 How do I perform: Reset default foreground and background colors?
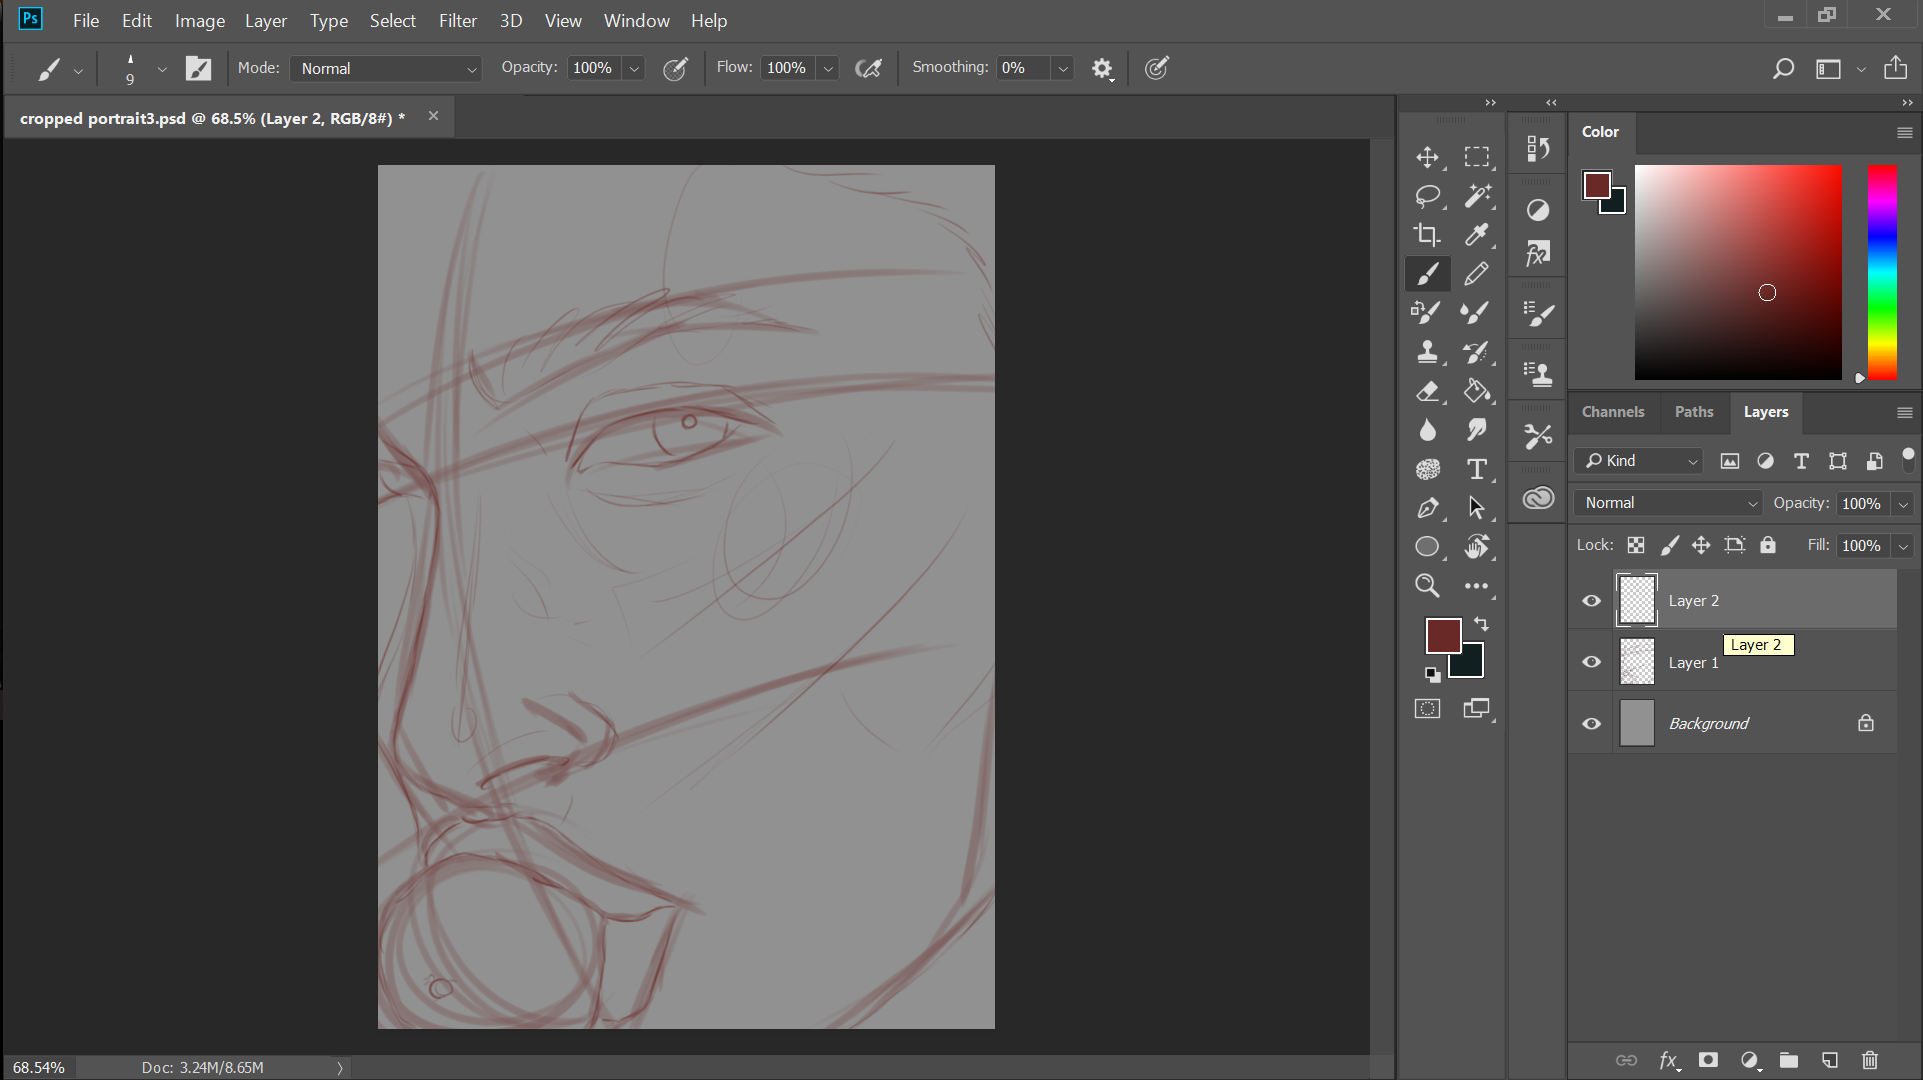1433,674
